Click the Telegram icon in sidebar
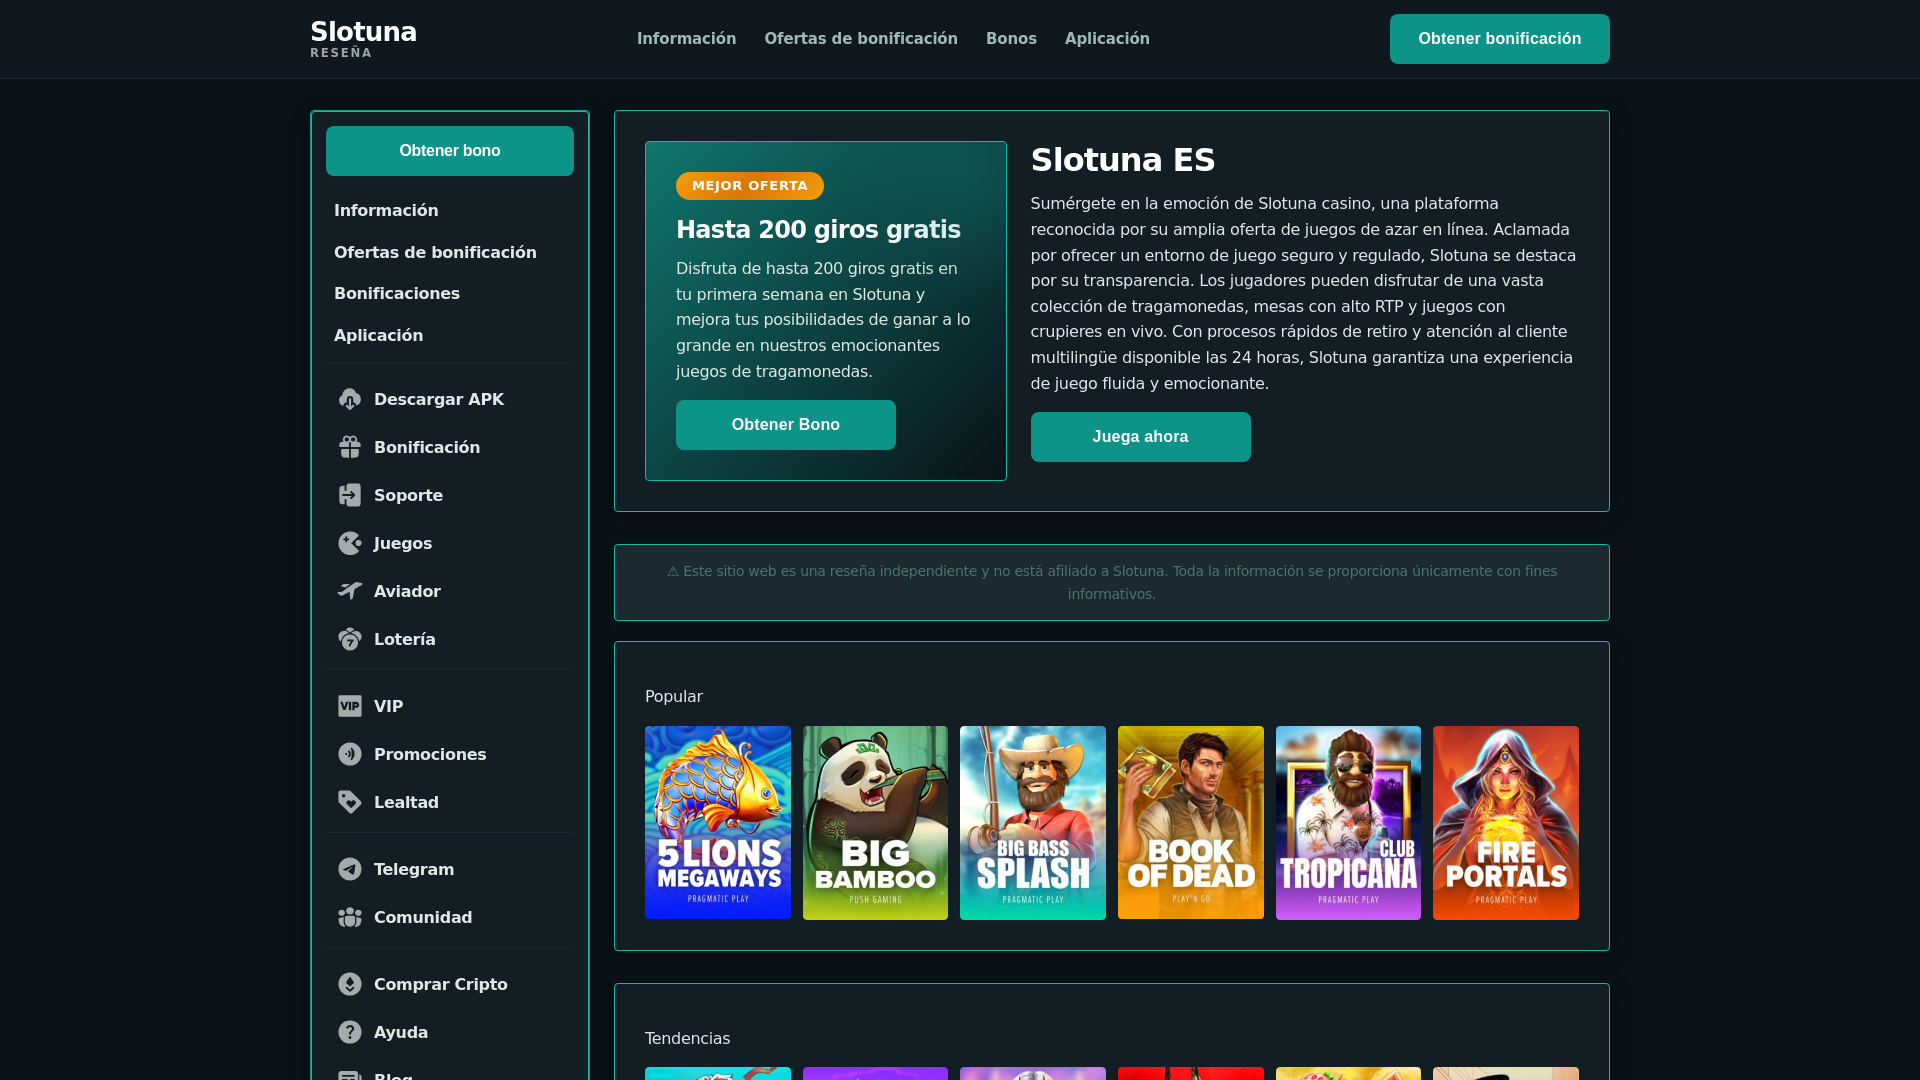1920x1080 pixels. pyautogui.click(x=350, y=869)
